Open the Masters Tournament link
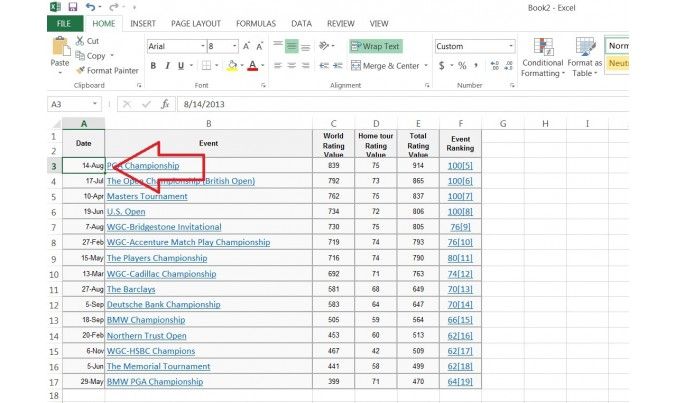The image size is (675, 403). [x=147, y=196]
